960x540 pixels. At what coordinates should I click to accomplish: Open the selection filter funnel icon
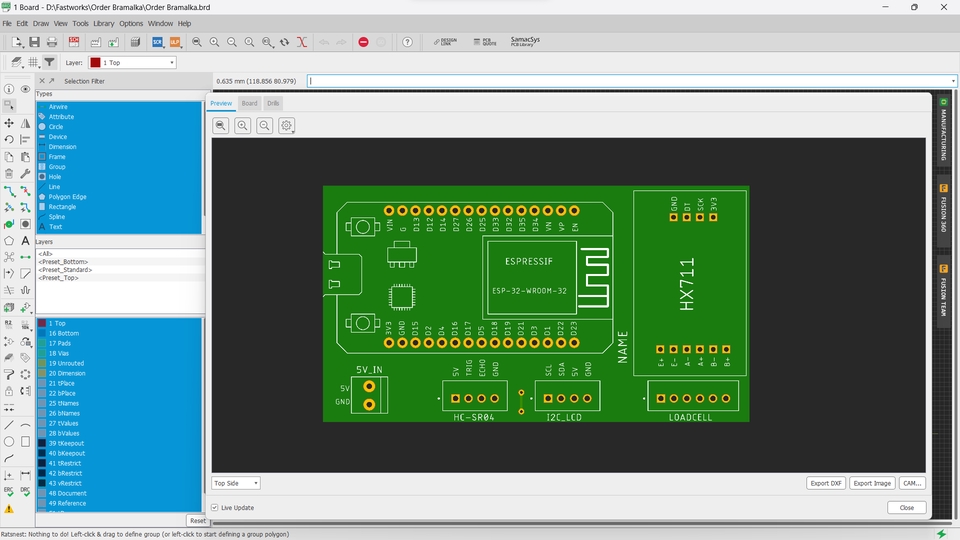pyautogui.click(x=49, y=62)
